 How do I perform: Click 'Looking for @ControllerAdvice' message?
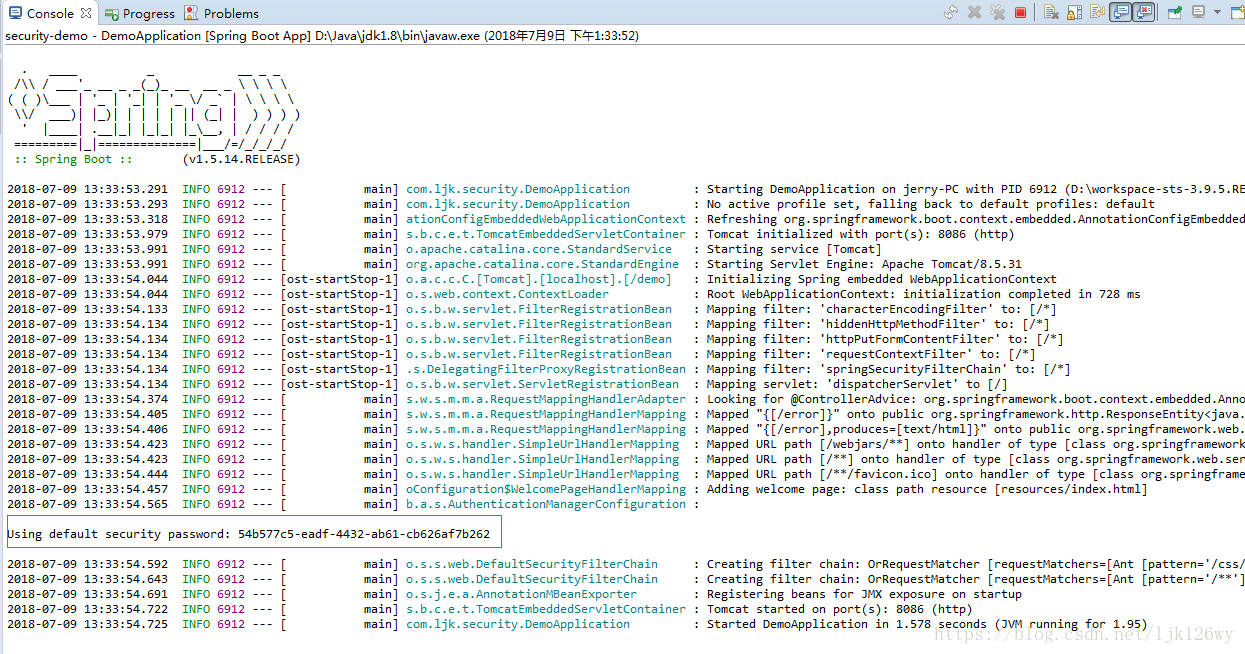976,399
